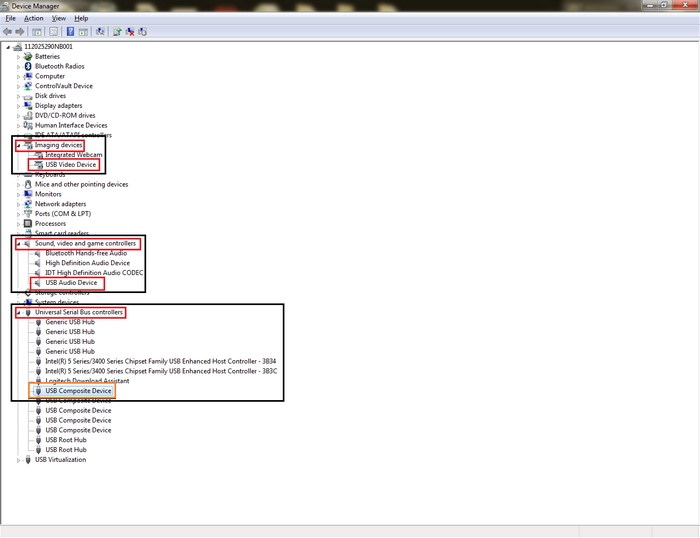Expand the USB Virtualization arrow

19,460
